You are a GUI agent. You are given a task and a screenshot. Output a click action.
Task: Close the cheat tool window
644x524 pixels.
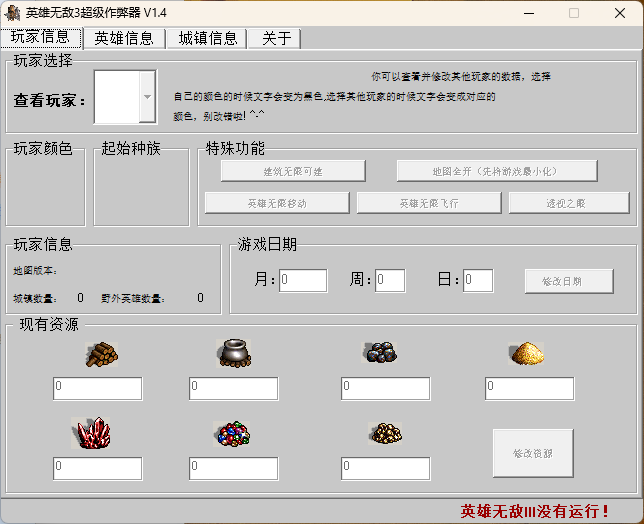[620, 14]
